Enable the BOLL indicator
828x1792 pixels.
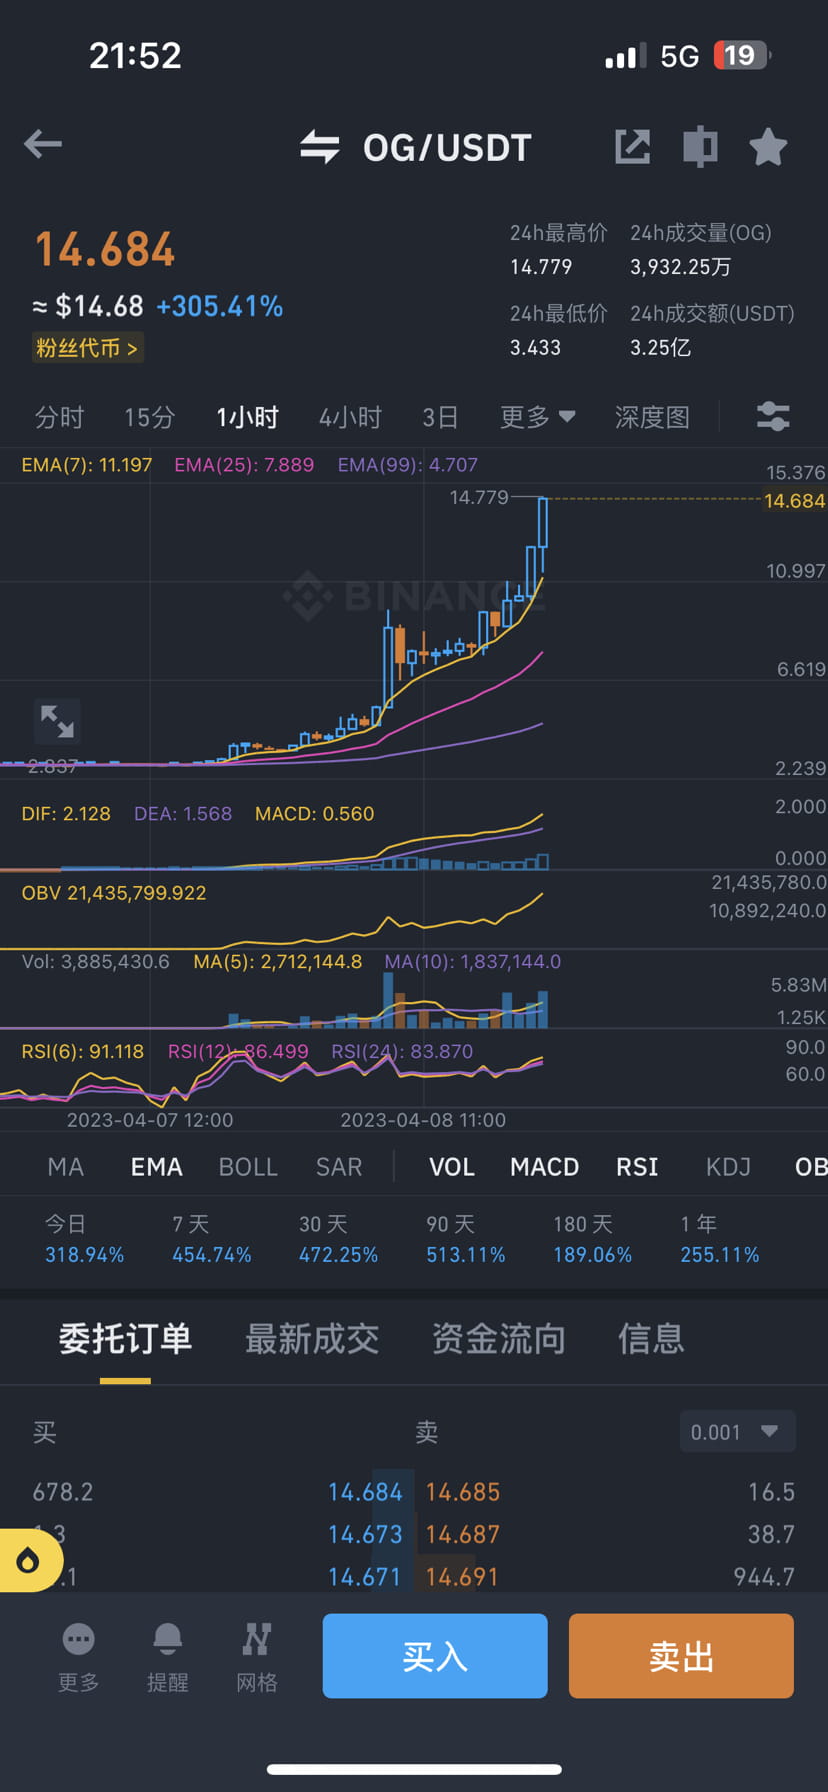(247, 1166)
